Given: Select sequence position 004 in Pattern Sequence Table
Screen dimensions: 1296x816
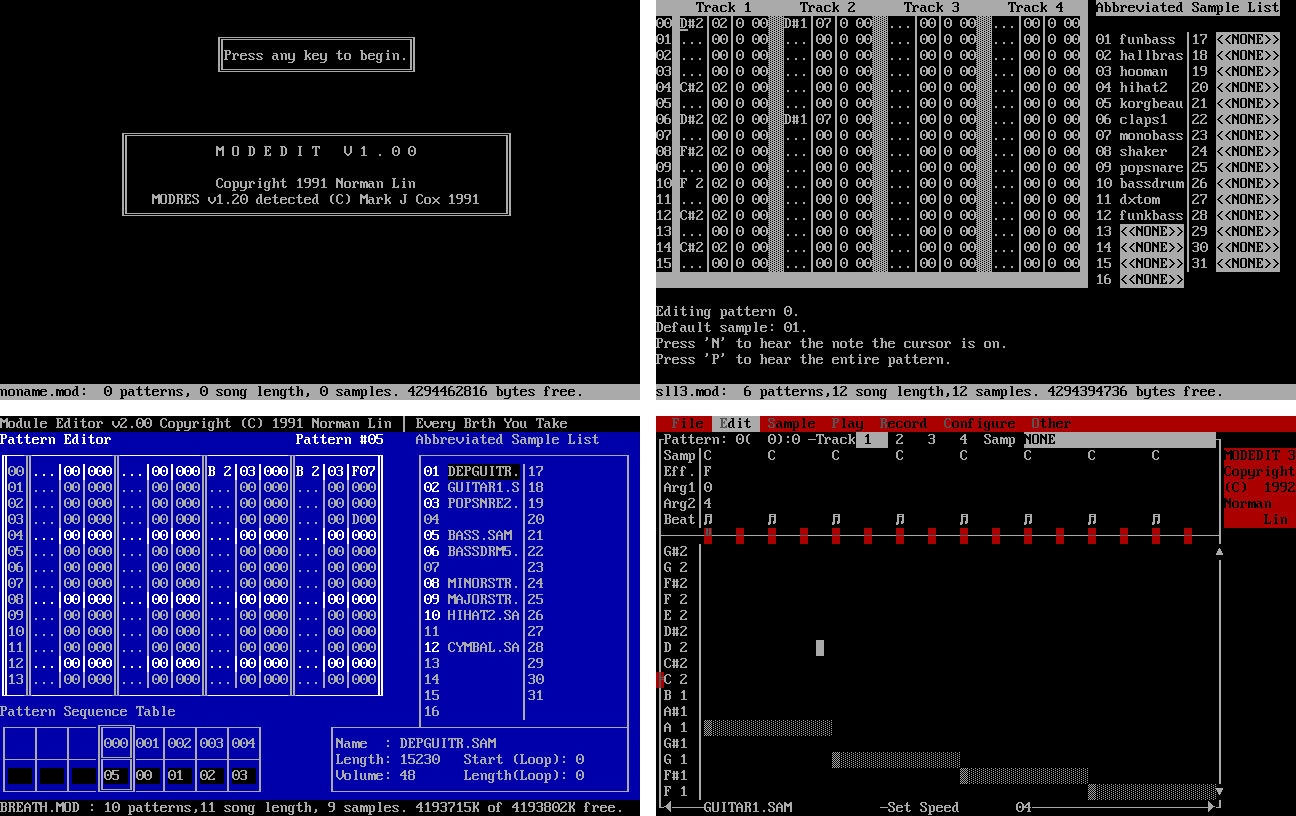Looking at the screenshot, I should coord(244,743).
